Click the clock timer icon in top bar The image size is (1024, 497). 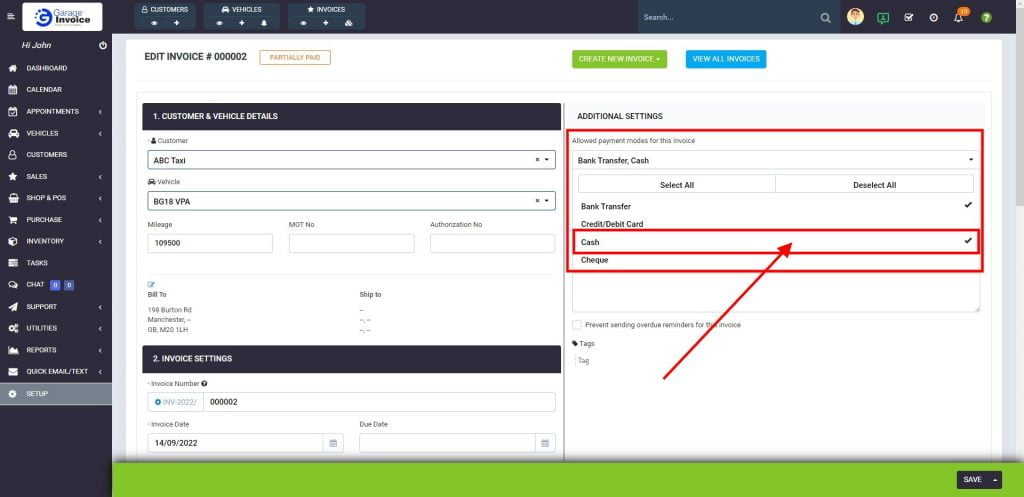933,18
